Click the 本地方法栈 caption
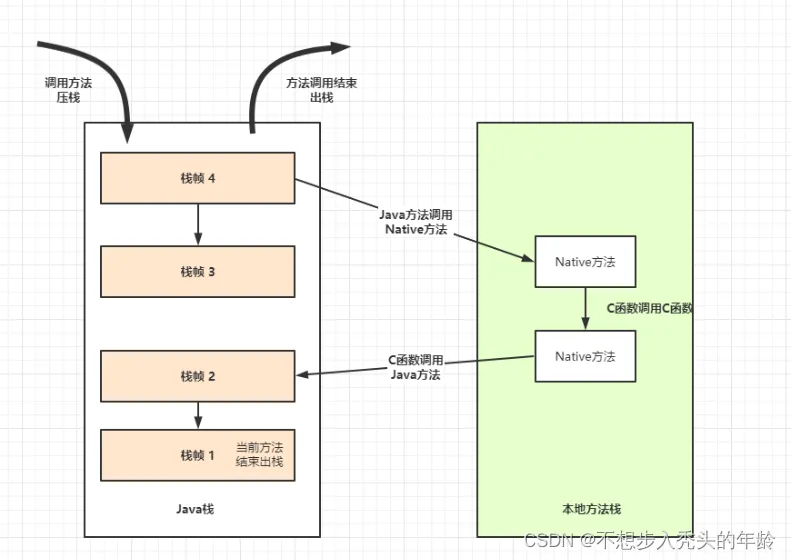791x560 pixels. pos(585,509)
